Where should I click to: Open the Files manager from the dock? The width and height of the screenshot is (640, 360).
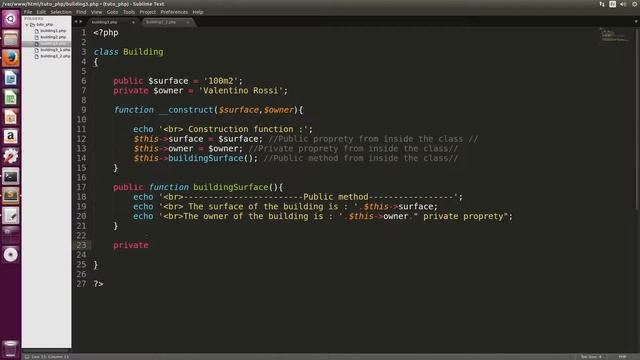click(x=11, y=39)
